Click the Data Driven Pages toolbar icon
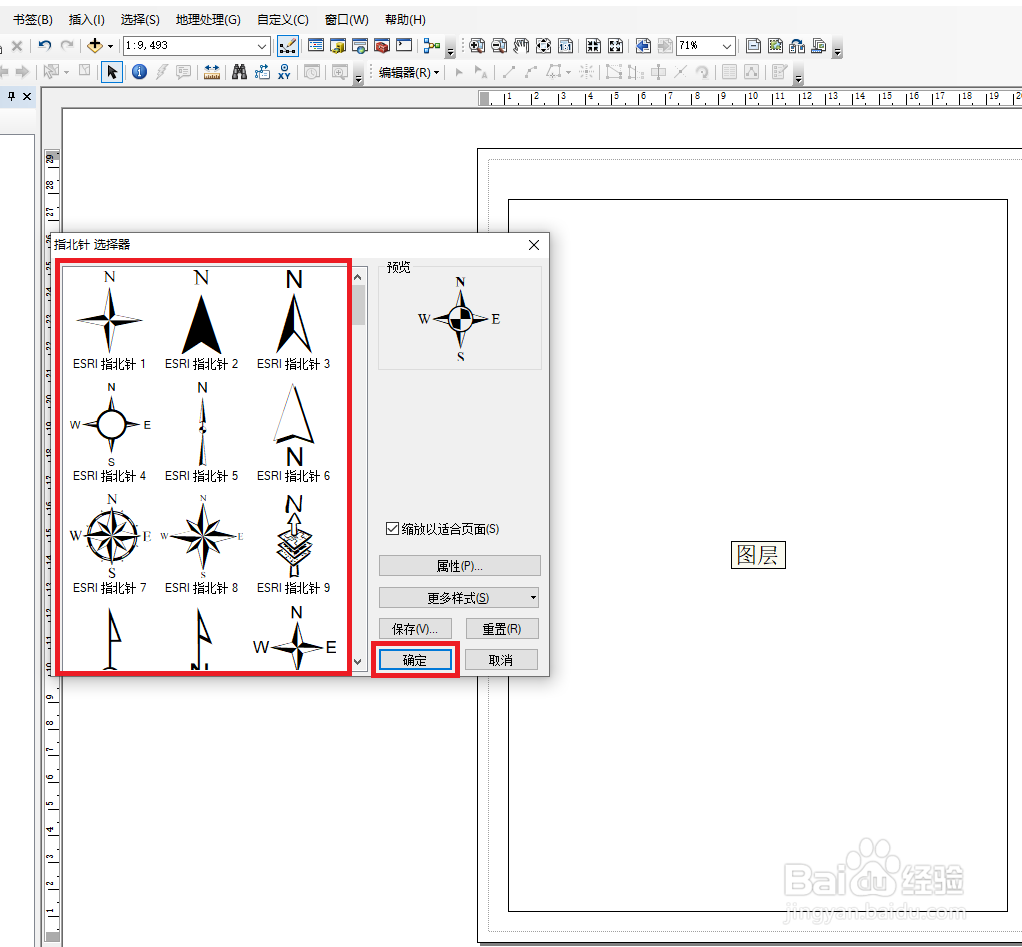Image resolution: width=1022 pixels, height=947 pixels. [x=819, y=46]
